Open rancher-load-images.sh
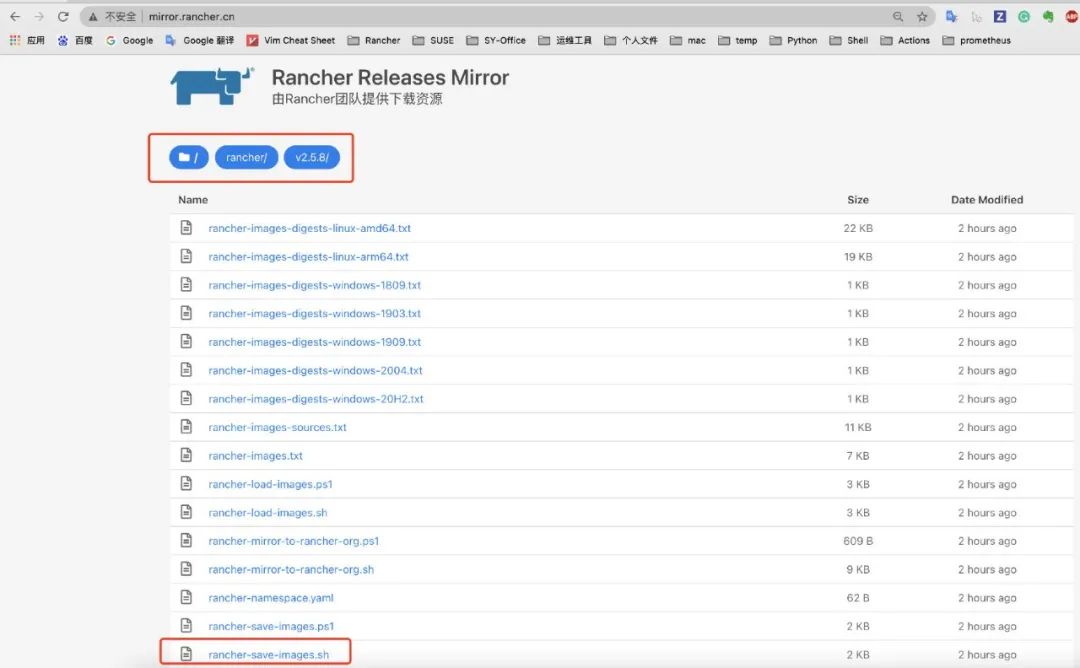The height and width of the screenshot is (668, 1080). coord(267,513)
